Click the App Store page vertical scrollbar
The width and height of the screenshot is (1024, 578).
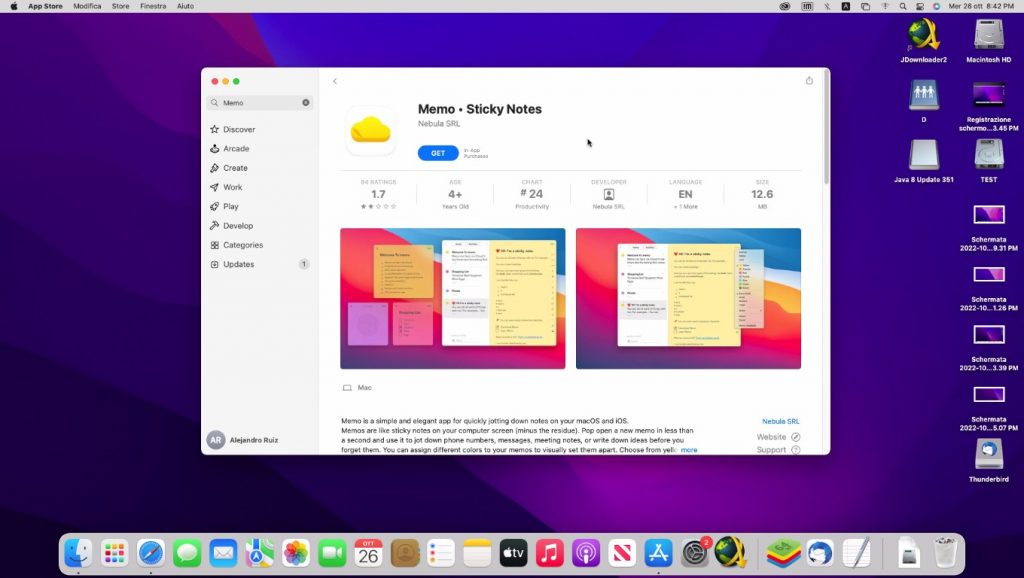pyautogui.click(x=826, y=130)
